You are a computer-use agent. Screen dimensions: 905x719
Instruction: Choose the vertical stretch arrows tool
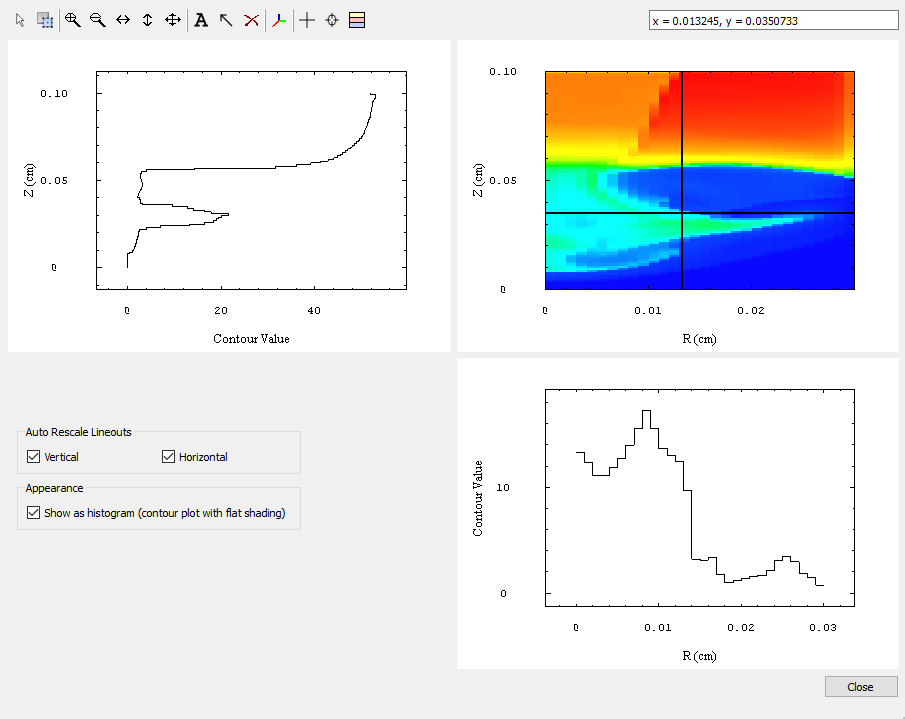coord(147,20)
